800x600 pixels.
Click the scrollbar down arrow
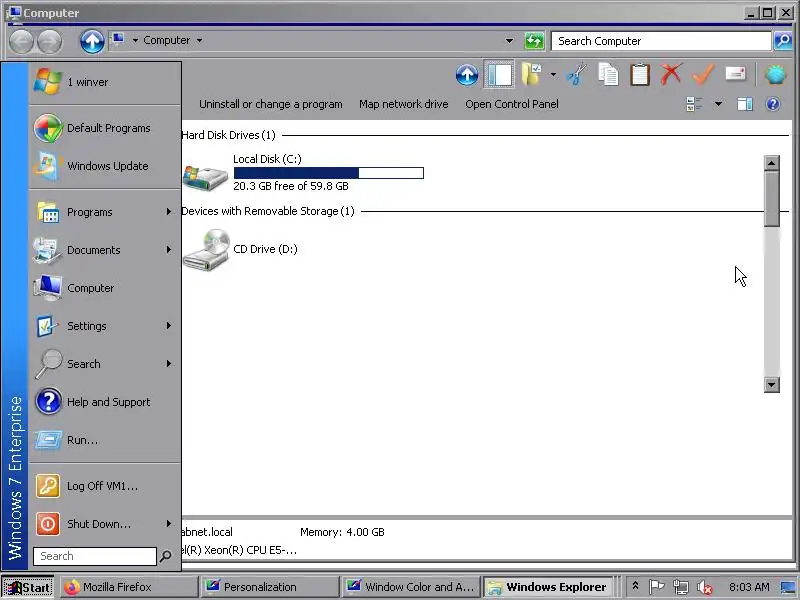pyautogui.click(x=772, y=385)
